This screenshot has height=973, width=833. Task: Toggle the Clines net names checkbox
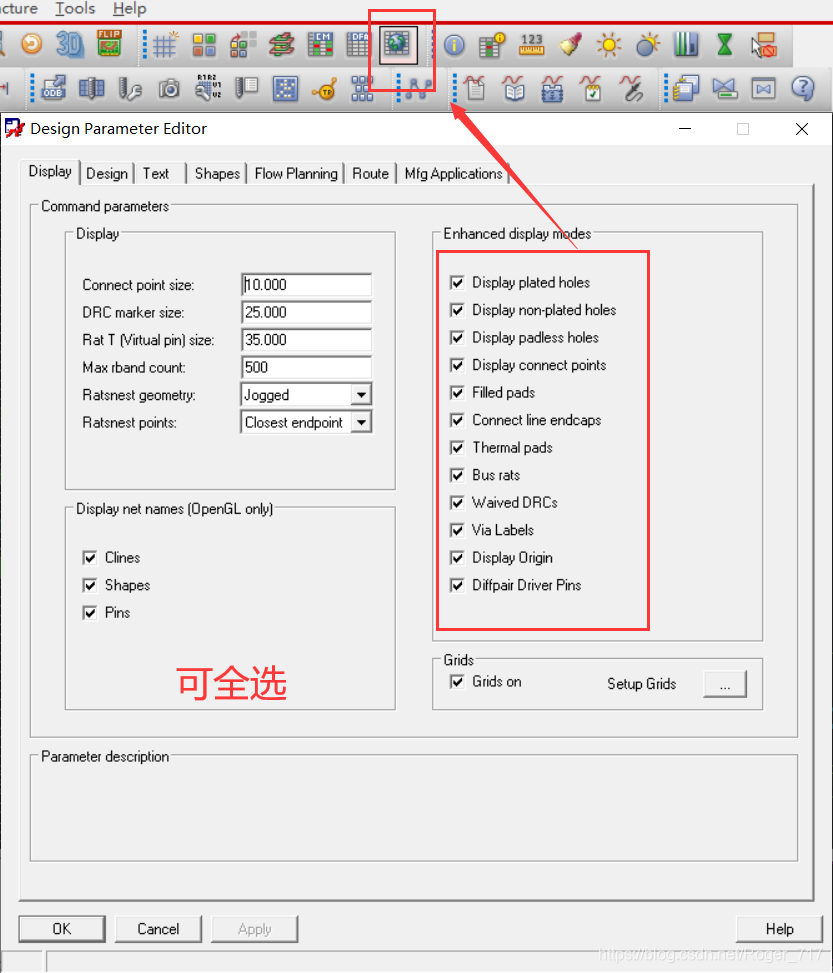(x=90, y=558)
